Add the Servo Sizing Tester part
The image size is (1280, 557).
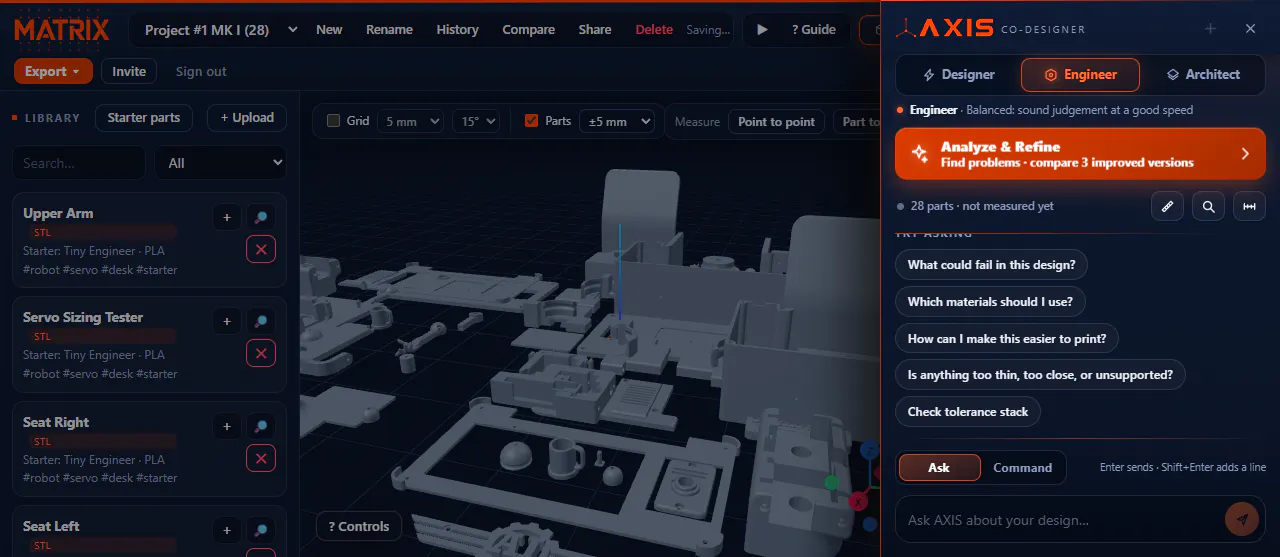pyautogui.click(x=226, y=321)
